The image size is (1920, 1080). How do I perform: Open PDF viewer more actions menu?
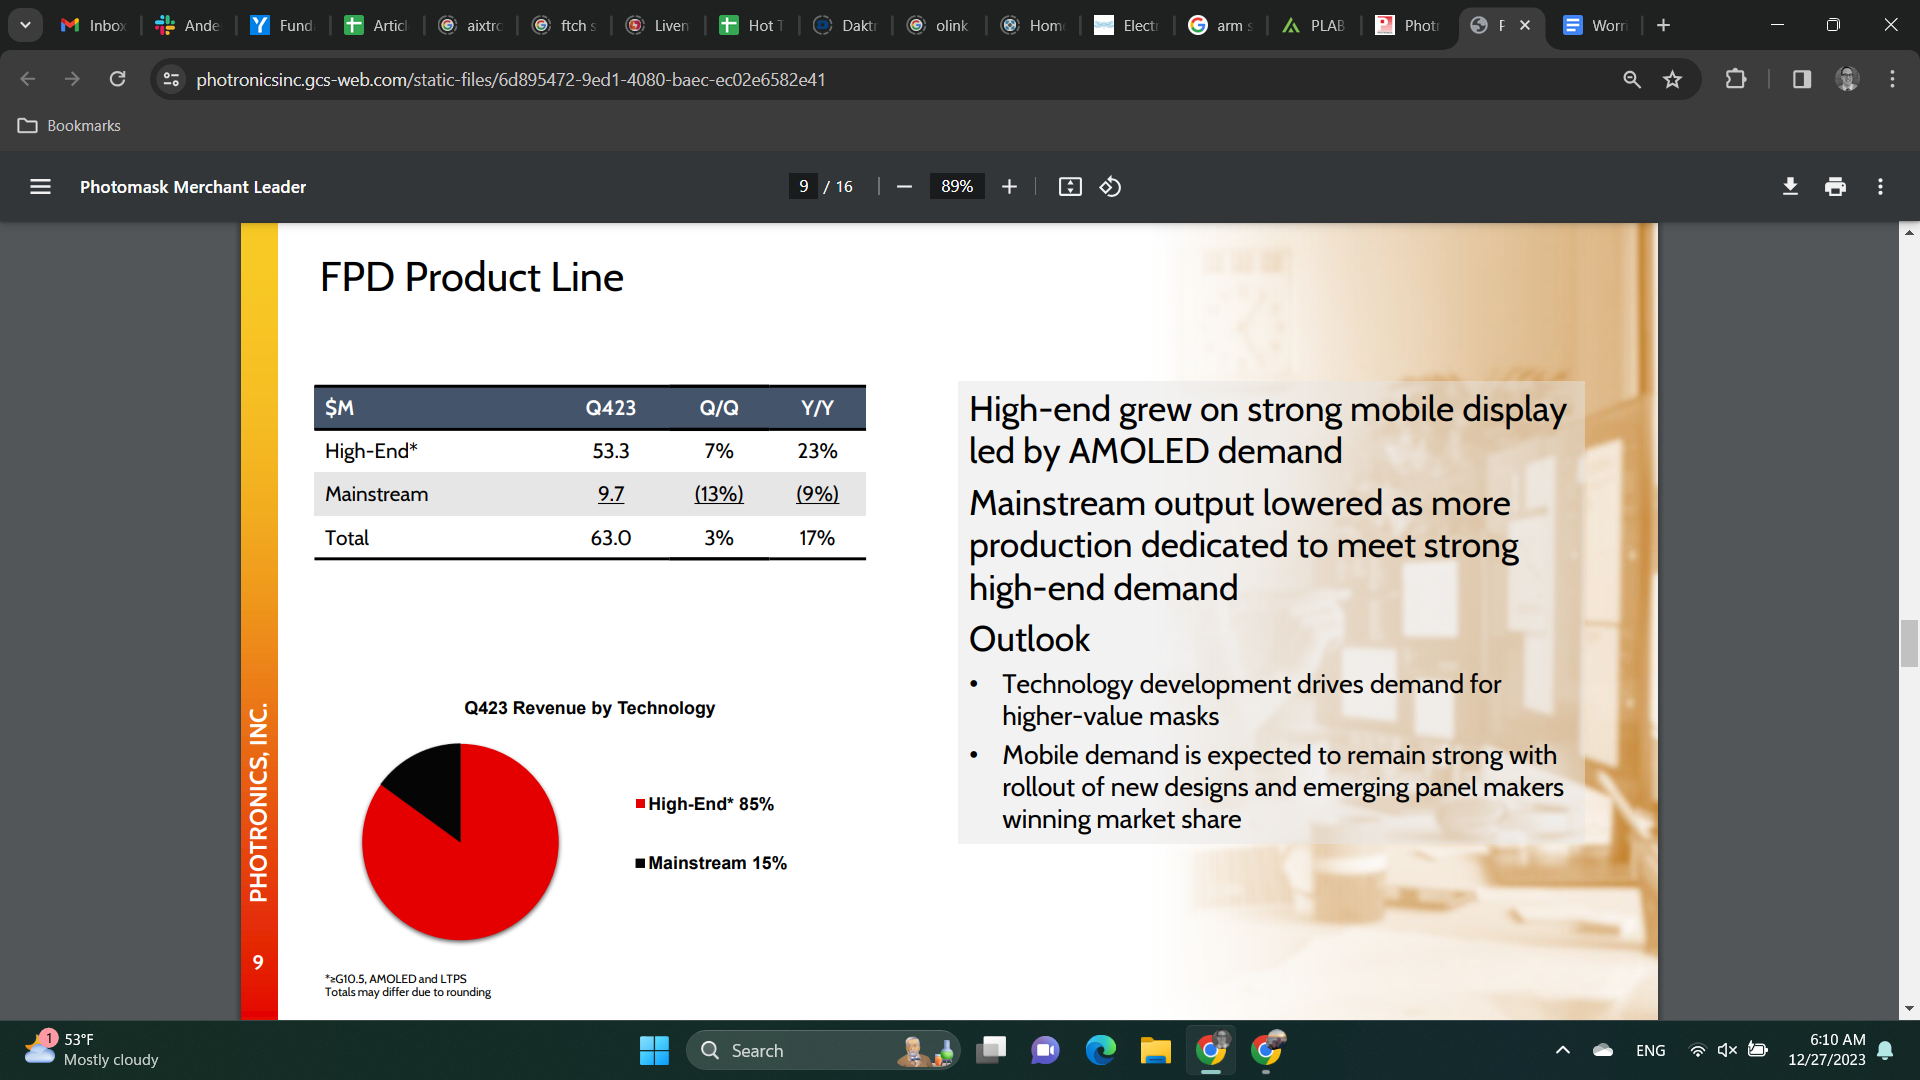tap(1880, 187)
